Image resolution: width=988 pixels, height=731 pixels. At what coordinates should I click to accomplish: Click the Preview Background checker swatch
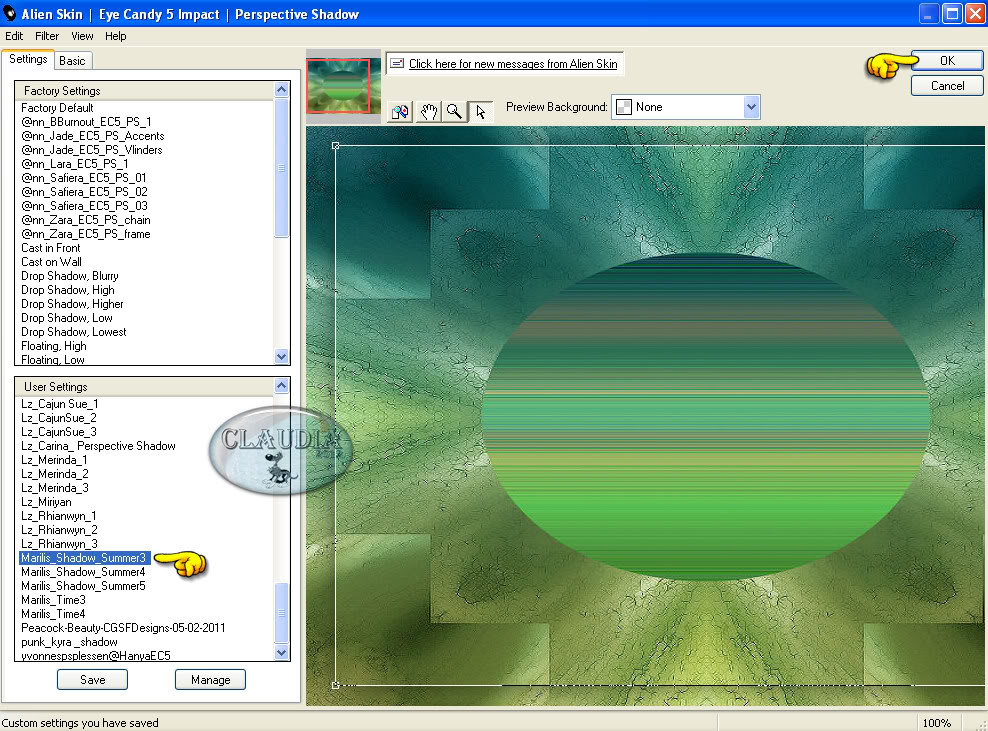(x=623, y=107)
